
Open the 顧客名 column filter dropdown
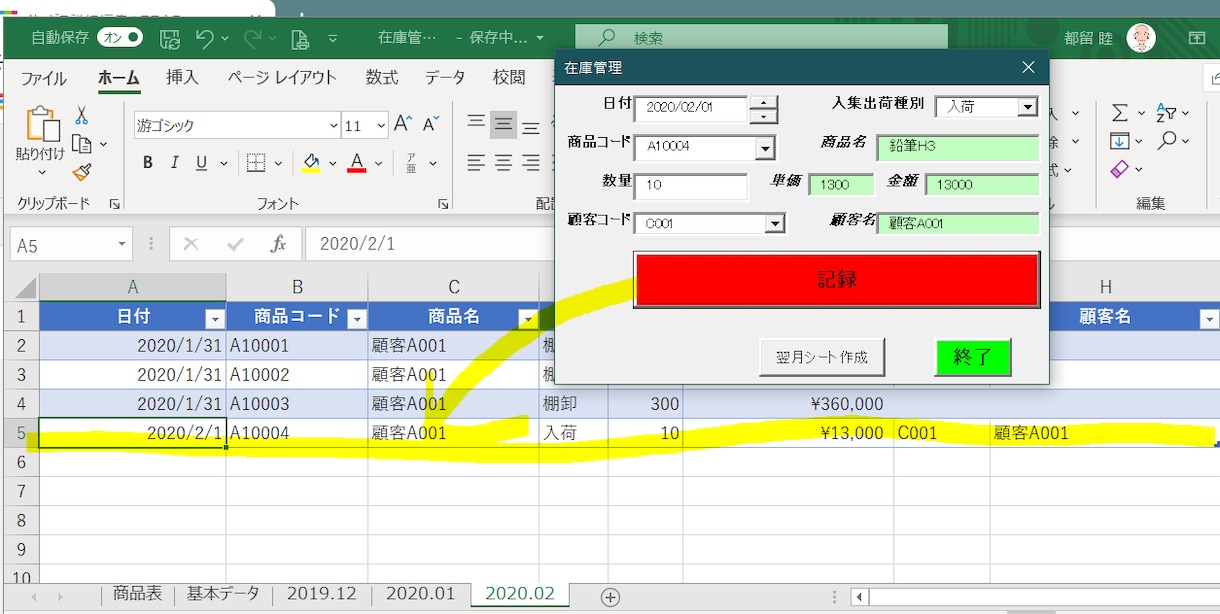click(x=1207, y=318)
